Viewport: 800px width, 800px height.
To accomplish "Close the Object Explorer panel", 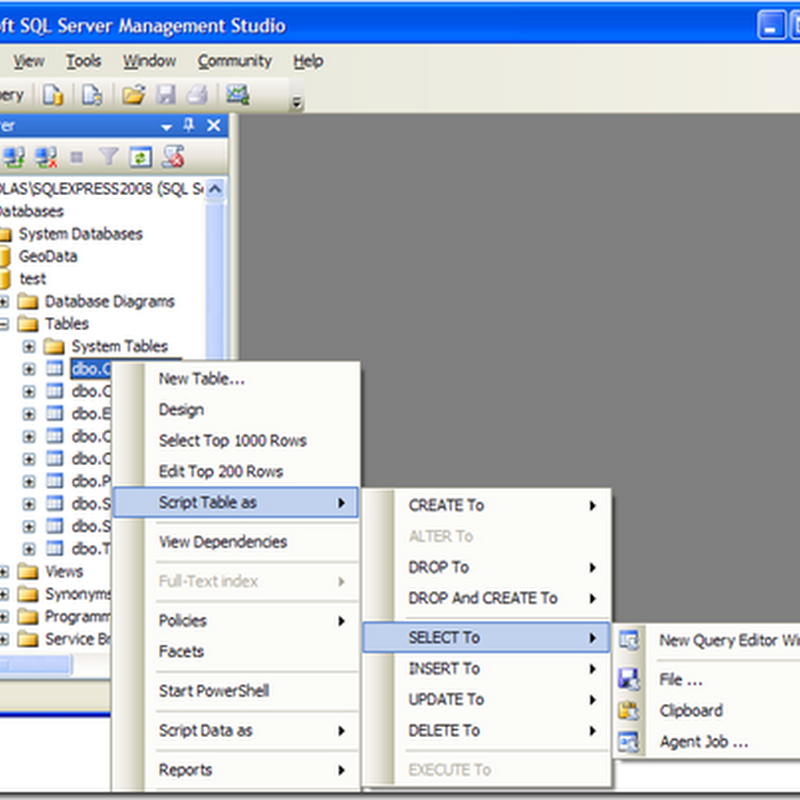I will [x=214, y=125].
